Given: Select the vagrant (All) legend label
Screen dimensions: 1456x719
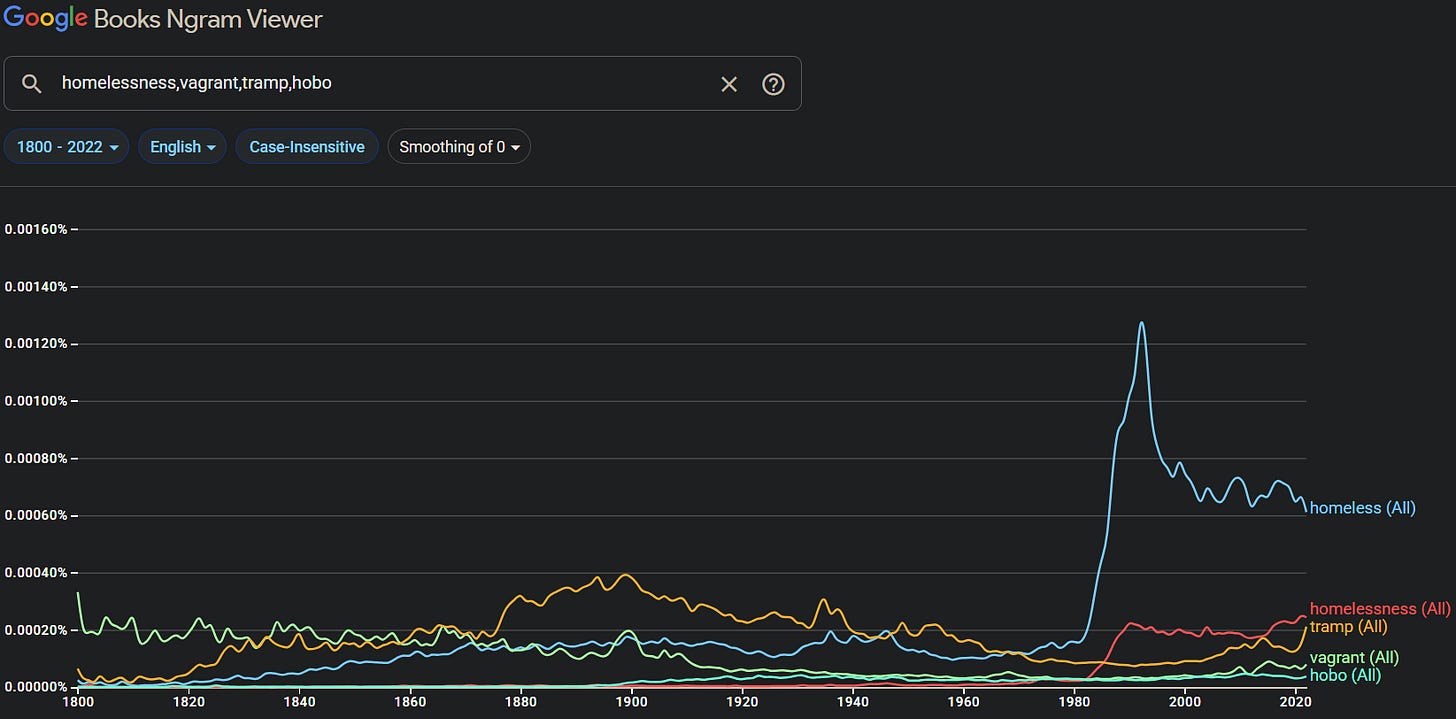Looking at the screenshot, I should pos(1354,658).
